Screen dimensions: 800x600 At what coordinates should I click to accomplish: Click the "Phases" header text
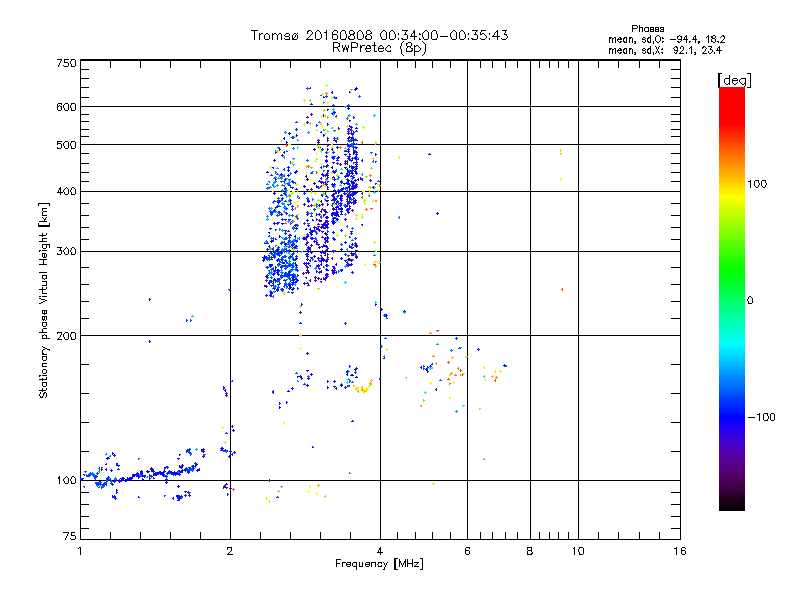click(647, 29)
